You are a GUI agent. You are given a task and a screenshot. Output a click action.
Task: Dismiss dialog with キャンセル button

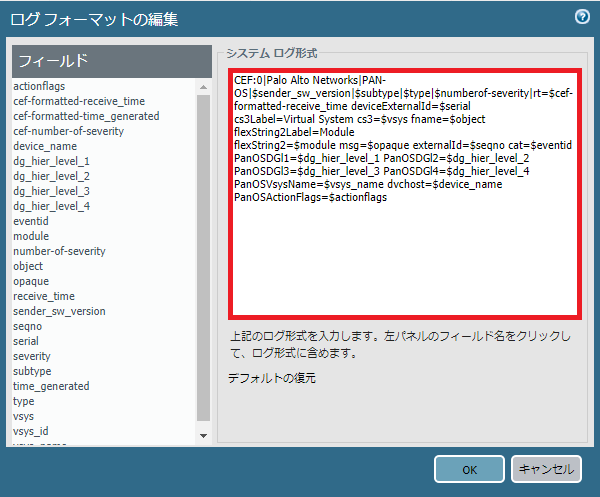(546, 469)
